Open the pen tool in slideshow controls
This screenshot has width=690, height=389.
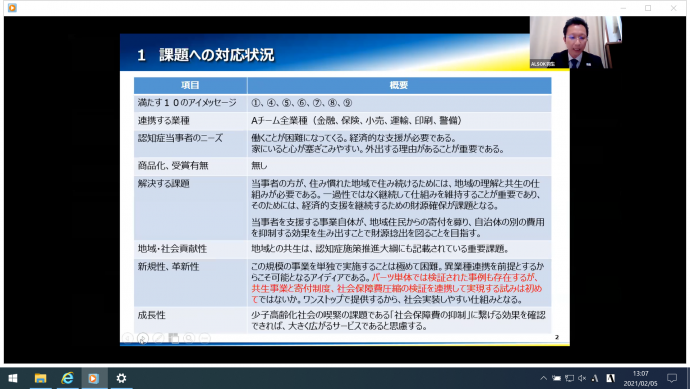coord(158,338)
